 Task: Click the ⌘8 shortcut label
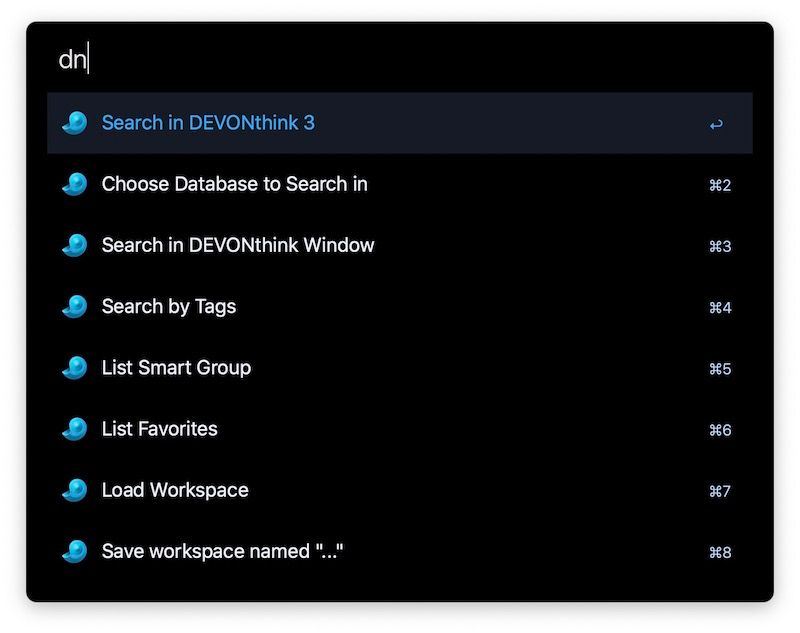pyautogui.click(x=720, y=552)
